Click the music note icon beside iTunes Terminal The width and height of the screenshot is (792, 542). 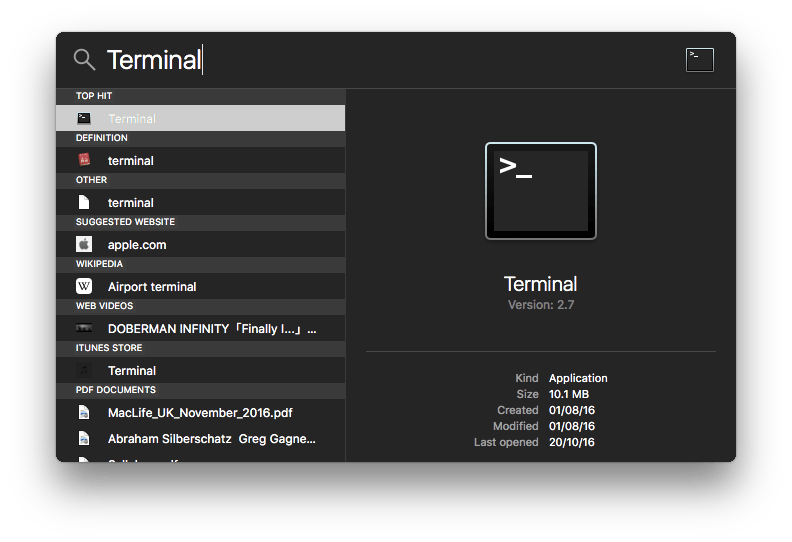(84, 370)
